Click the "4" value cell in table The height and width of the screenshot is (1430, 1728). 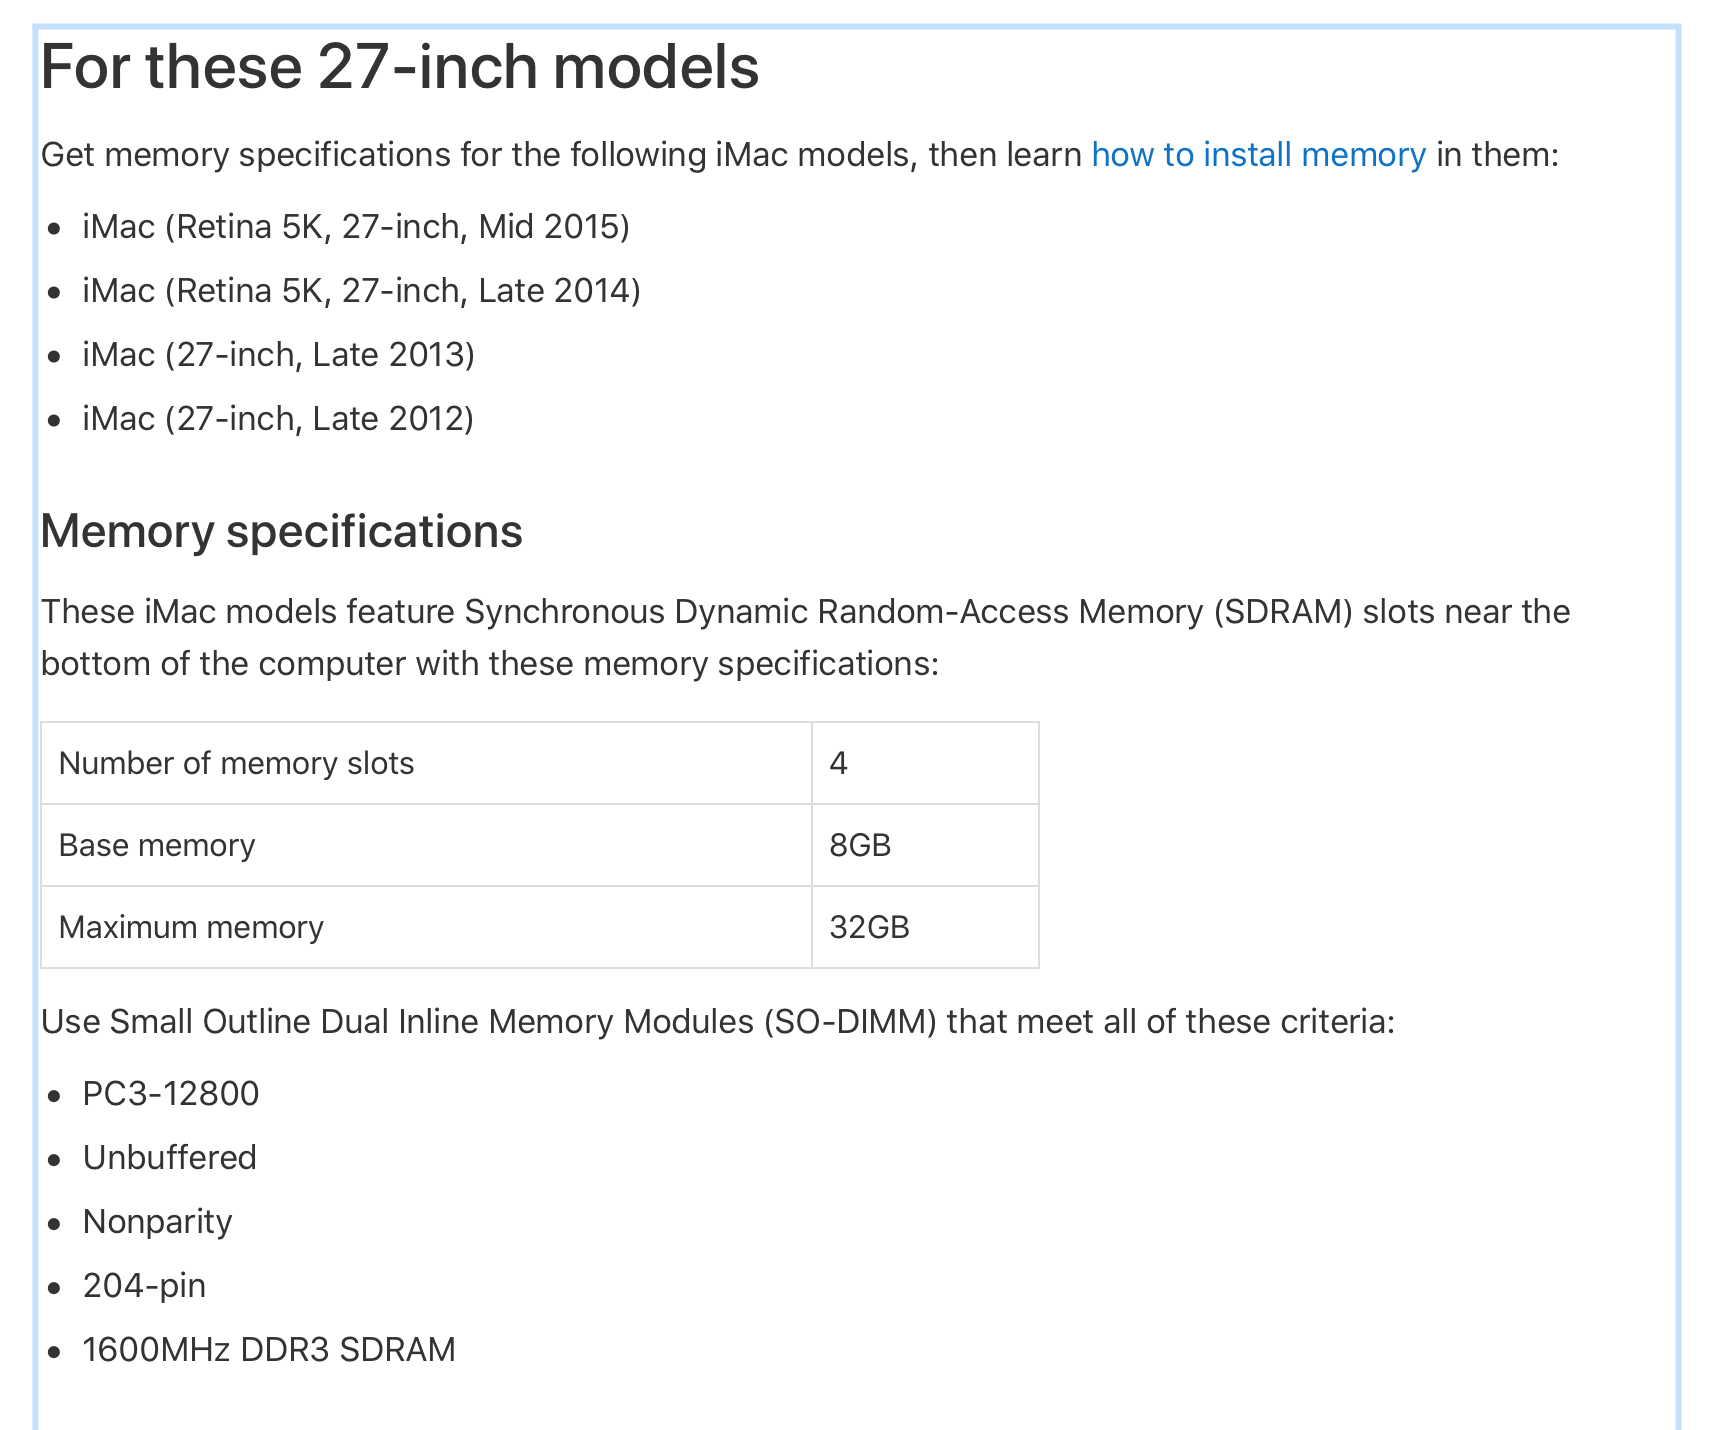tap(839, 763)
